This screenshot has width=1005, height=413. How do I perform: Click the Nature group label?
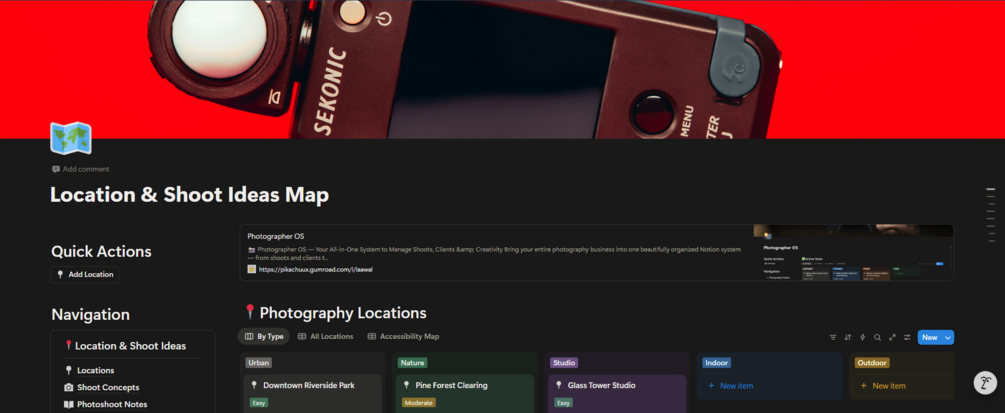412,363
